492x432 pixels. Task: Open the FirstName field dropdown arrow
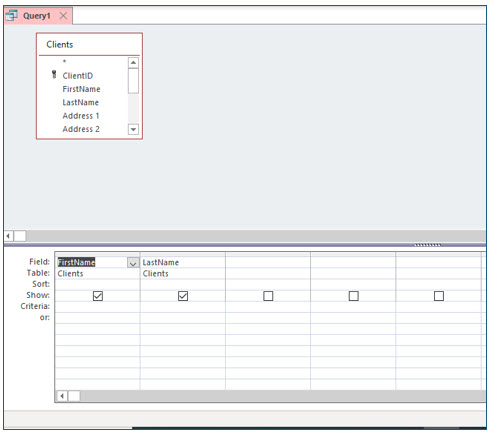click(133, 263)
